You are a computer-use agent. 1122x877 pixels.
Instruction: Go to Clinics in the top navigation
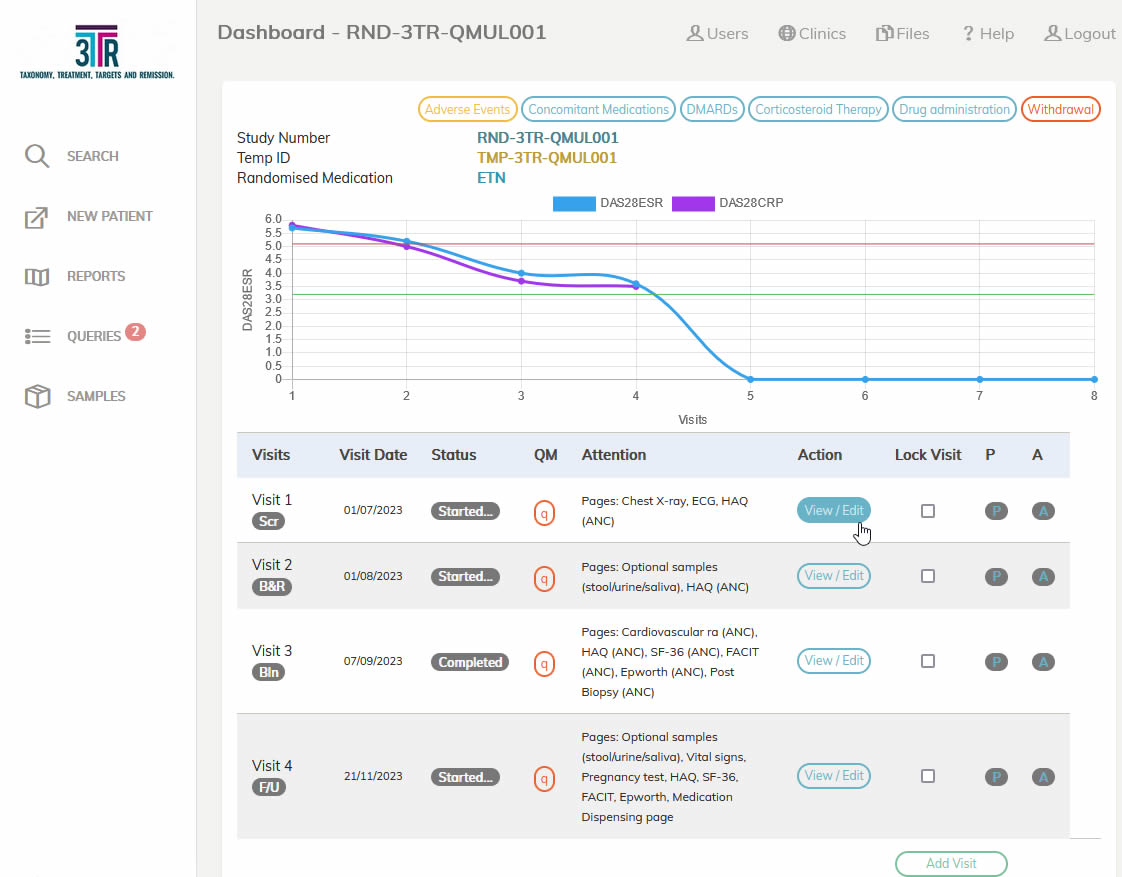click(x=812, y=34)
